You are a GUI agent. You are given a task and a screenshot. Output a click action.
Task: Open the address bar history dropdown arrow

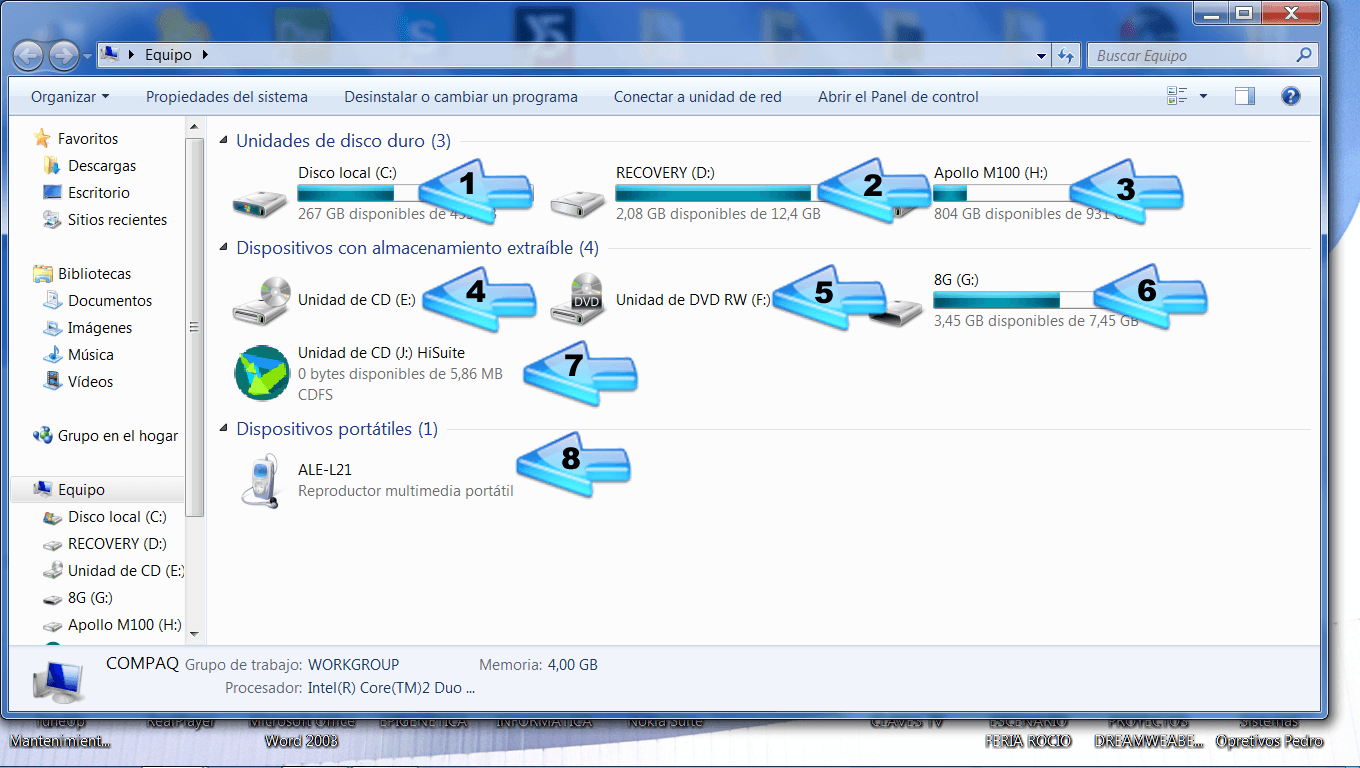point(1042,55)
